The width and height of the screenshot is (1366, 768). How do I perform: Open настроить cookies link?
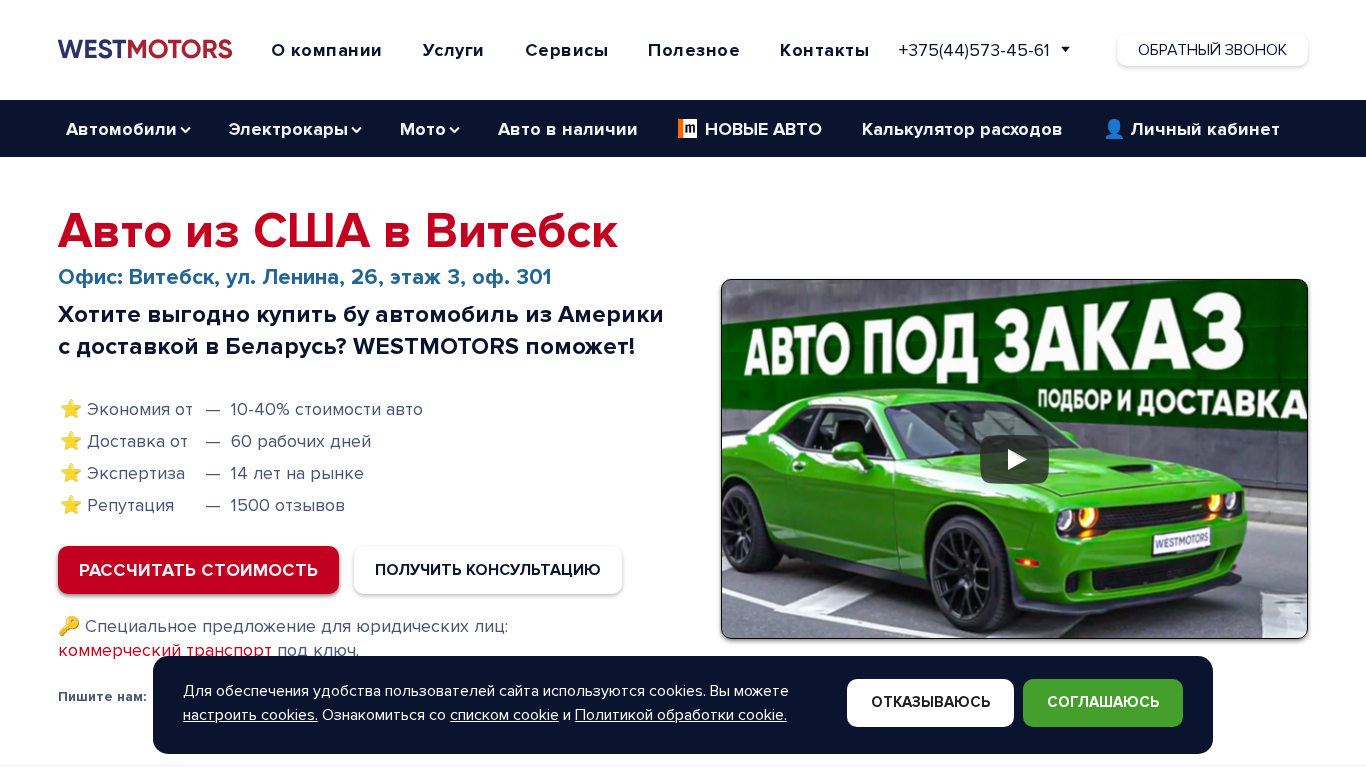(x=250, y=715)
